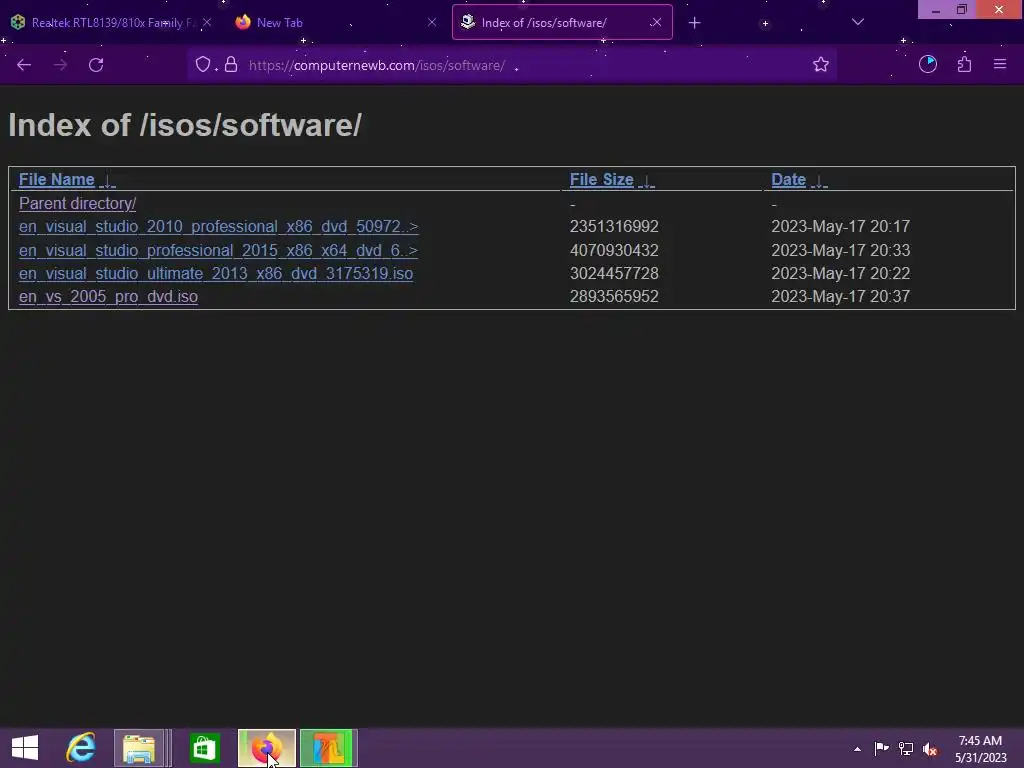View site security padlock info
The image size is (1024, 768).
(x=231, y=65)
